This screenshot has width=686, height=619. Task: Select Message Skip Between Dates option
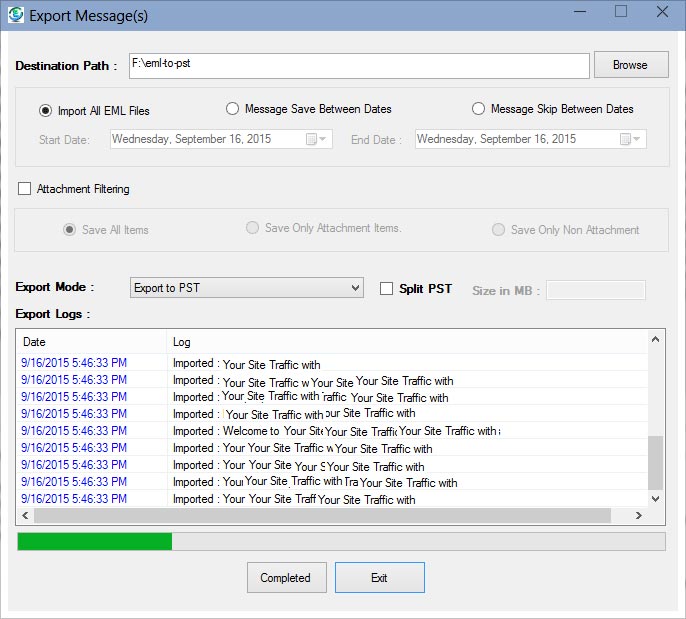pos(479,109)
